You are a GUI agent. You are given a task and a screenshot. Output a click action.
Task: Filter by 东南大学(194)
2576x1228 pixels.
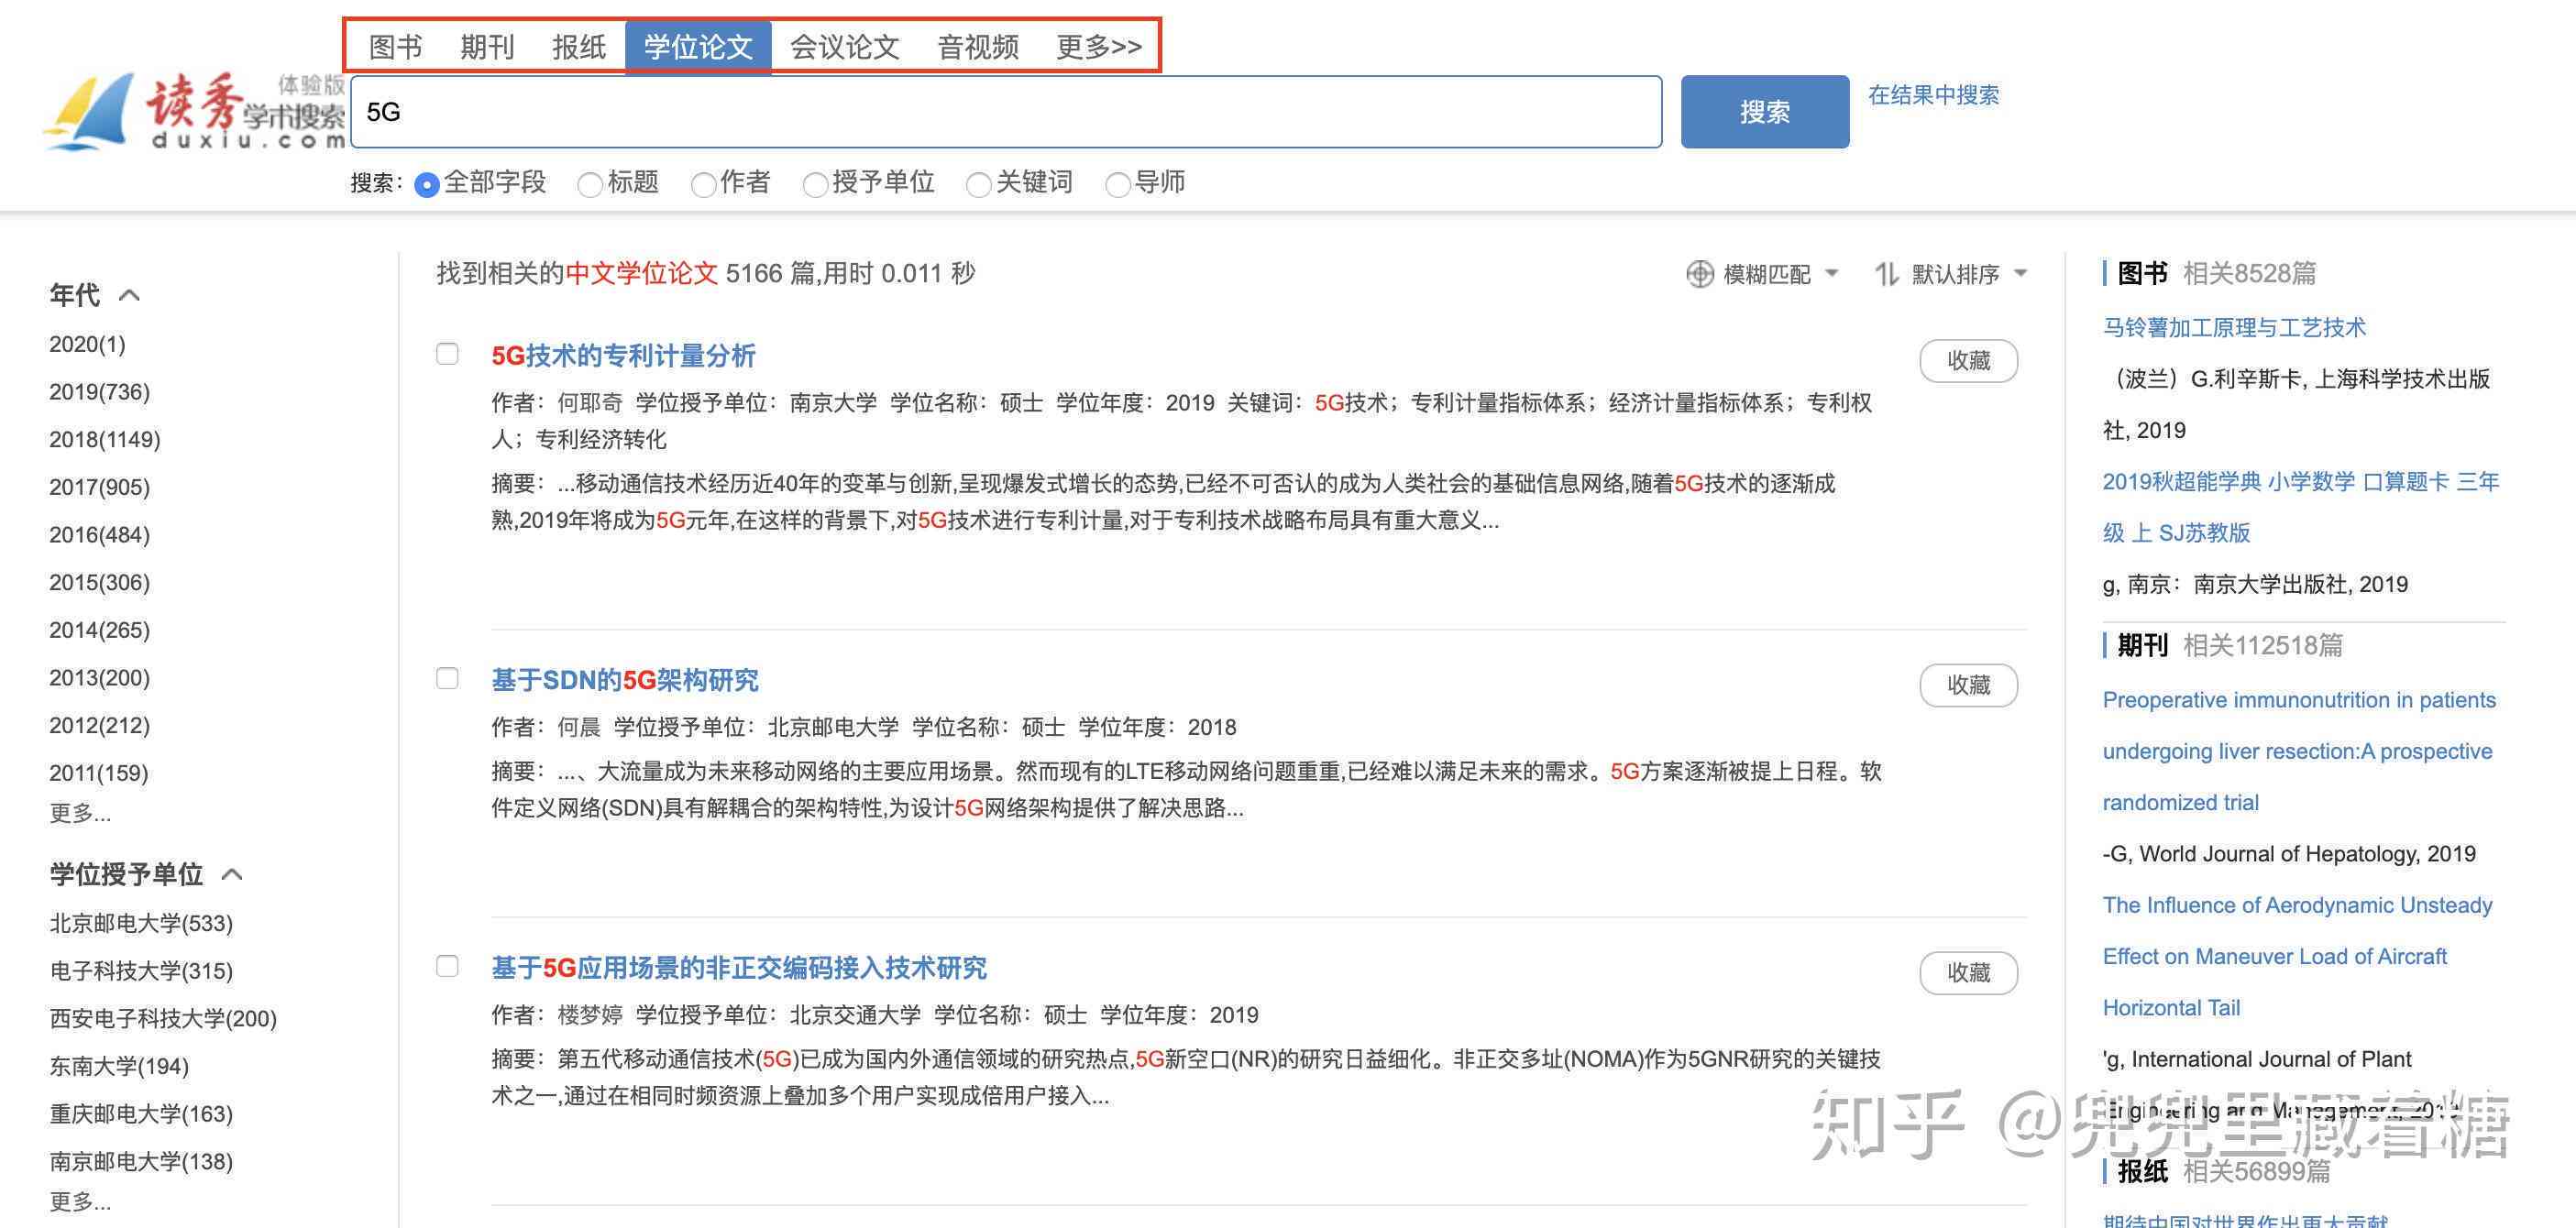coord(119,1066)
